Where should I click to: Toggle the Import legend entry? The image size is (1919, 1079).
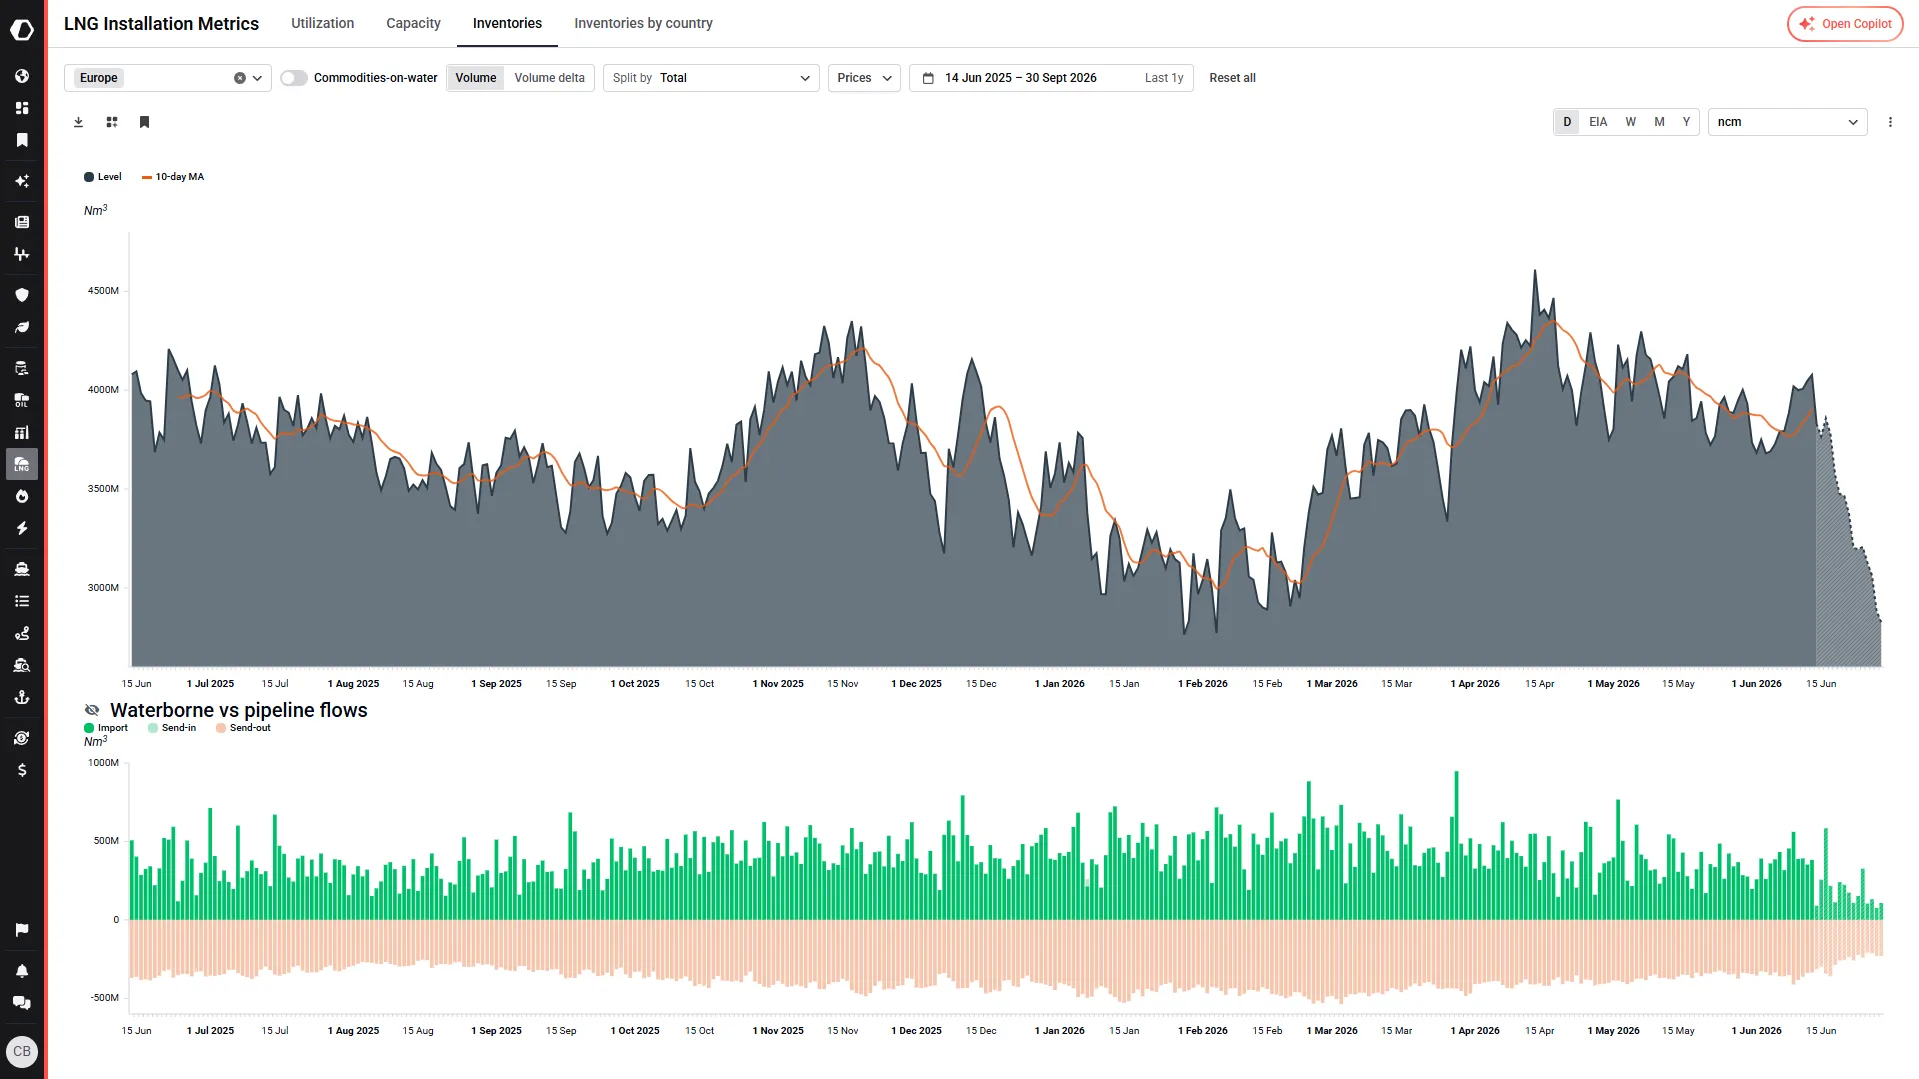pyautogui.click(x=106, y=728)
